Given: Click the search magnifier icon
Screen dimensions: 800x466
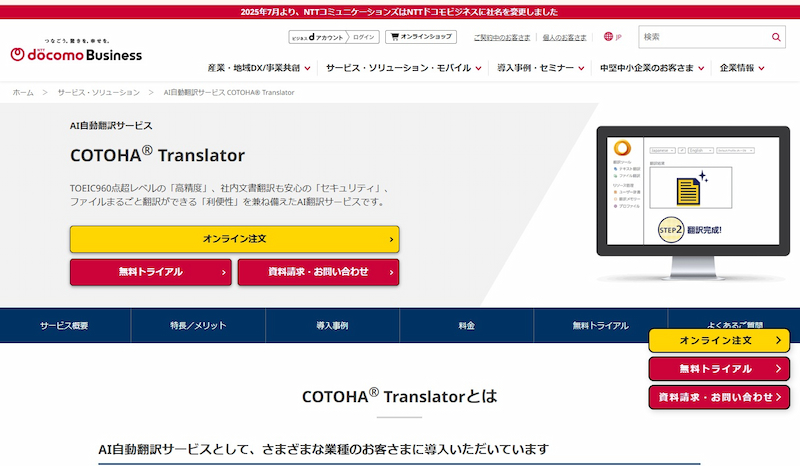Looking at the screenshot, I should pos(777,37).
